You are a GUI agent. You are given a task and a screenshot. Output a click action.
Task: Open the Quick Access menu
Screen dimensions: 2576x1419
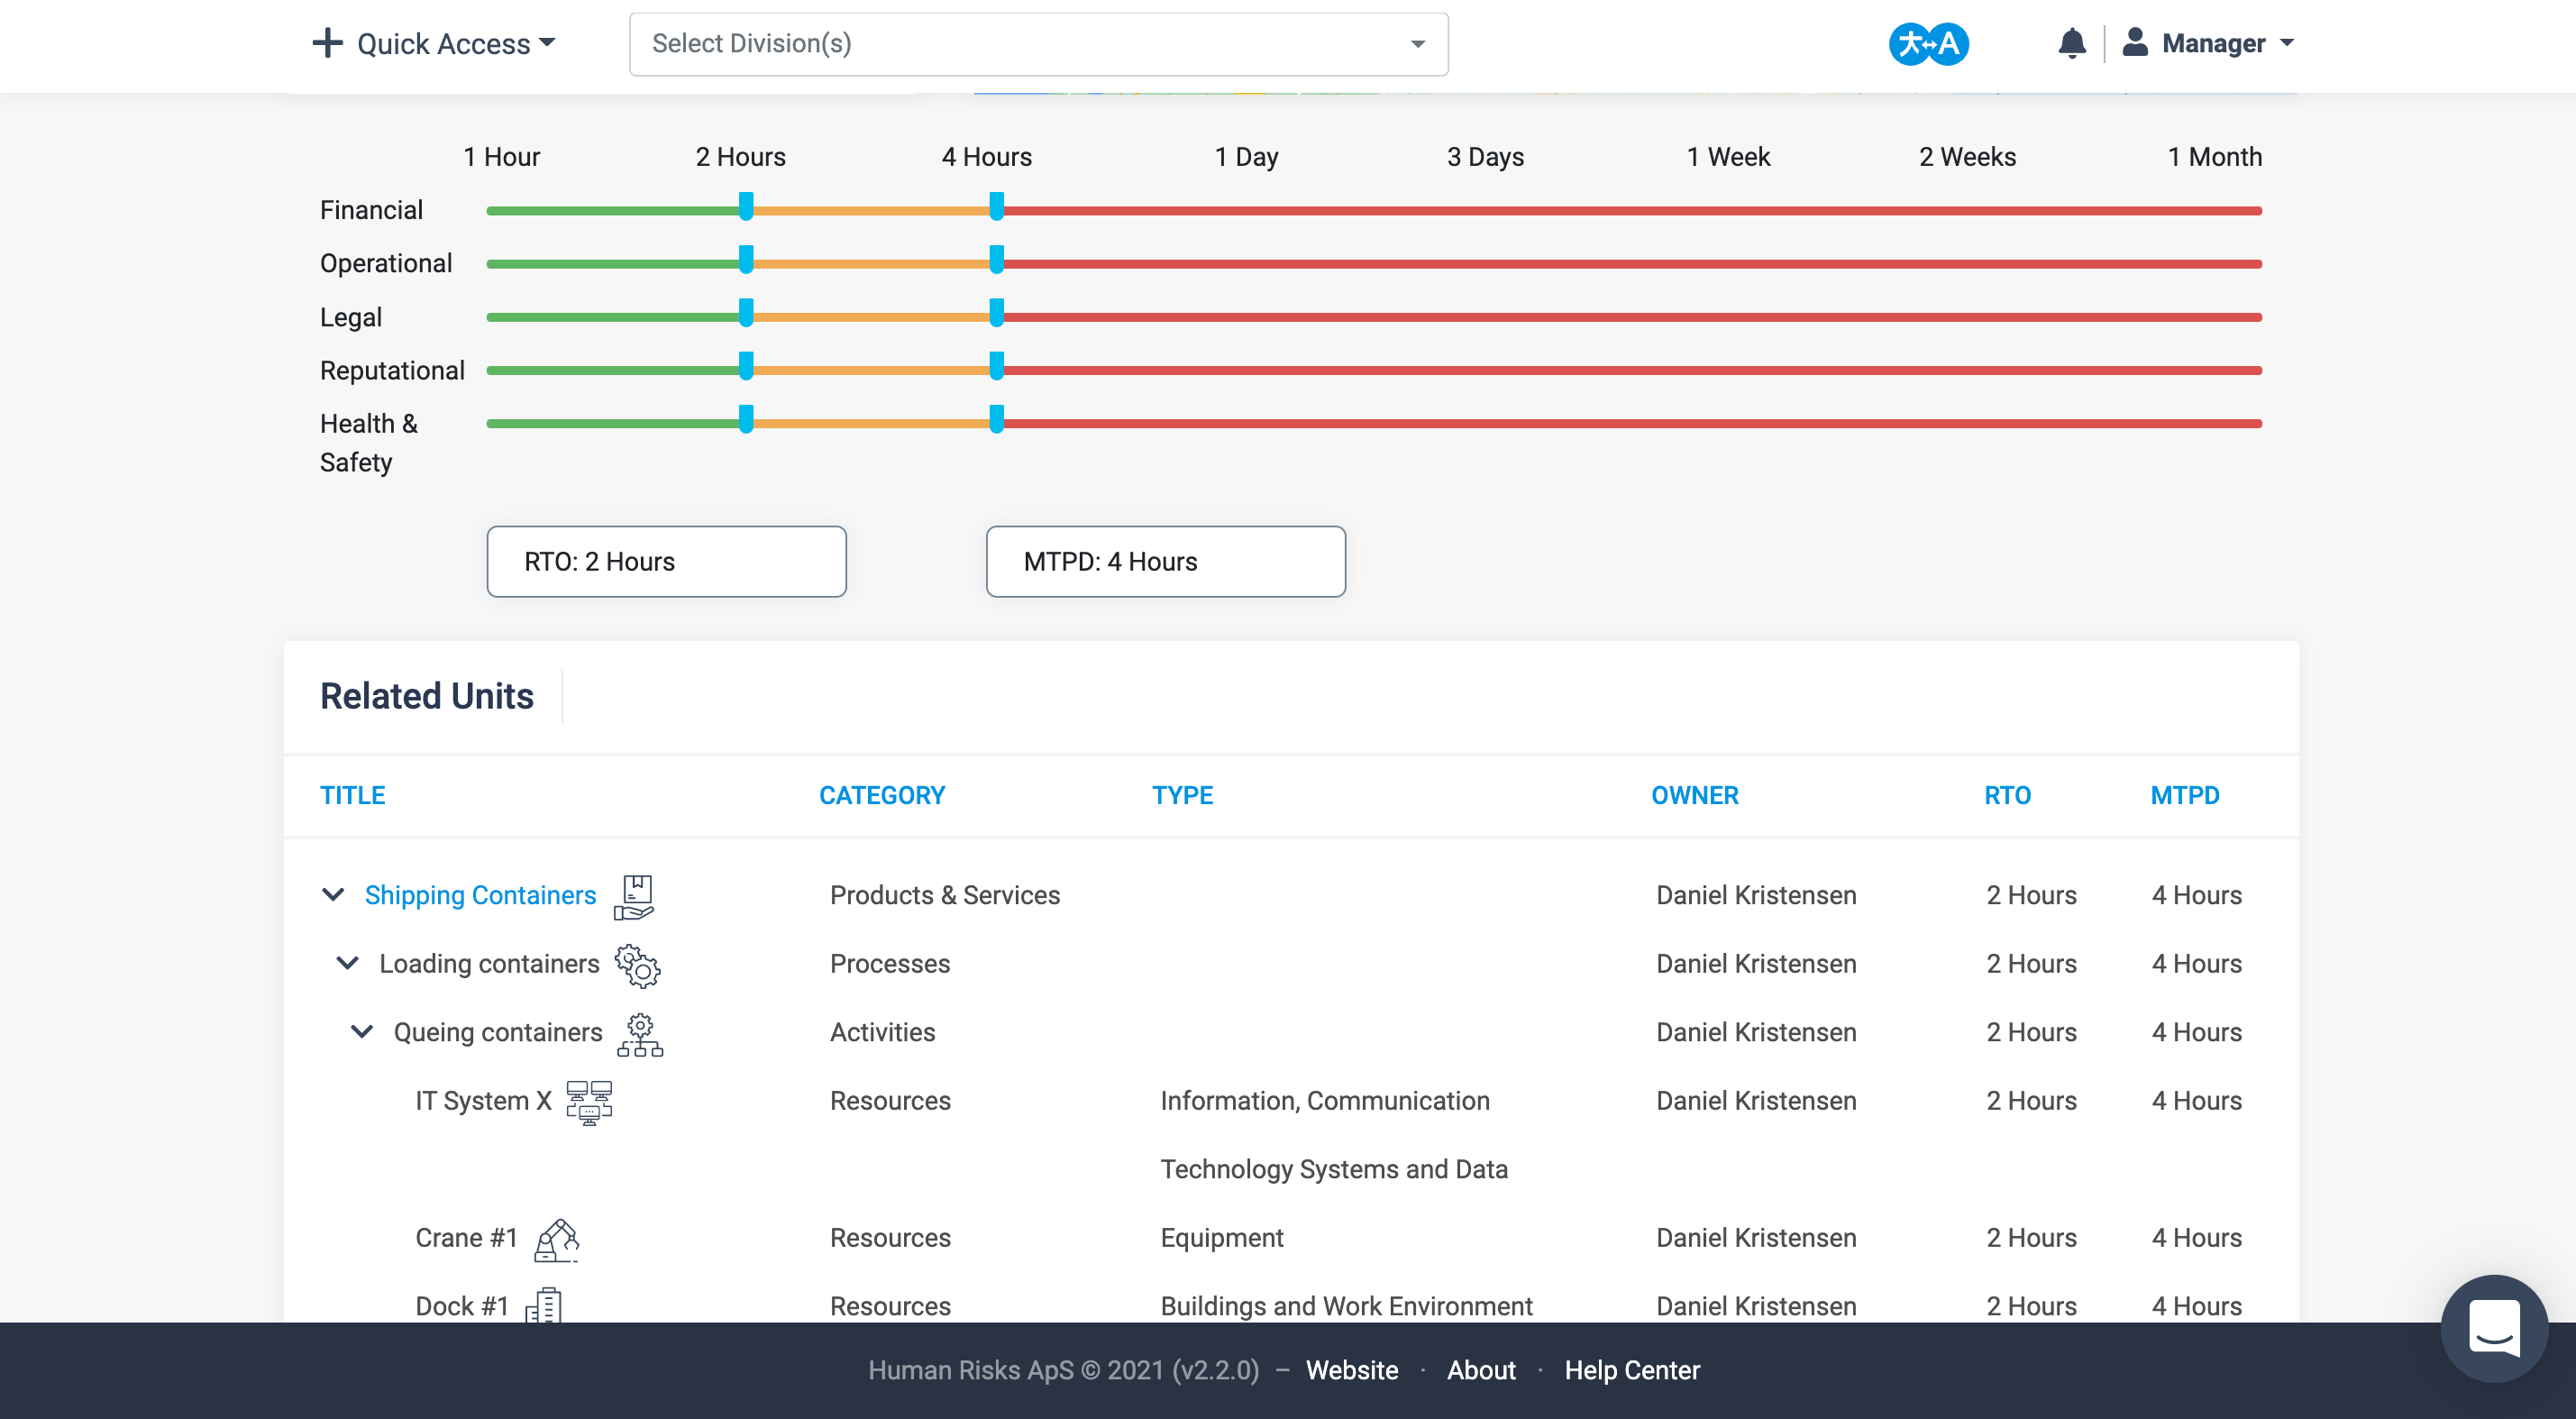tap(433, 44)
